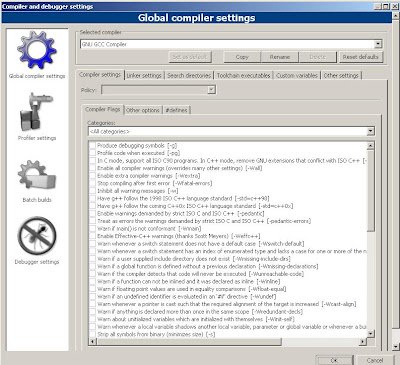400x365 pixels.
Task: Click flags list scroll-left arrow
Action: pyautogui.click(x=93, y=342)
